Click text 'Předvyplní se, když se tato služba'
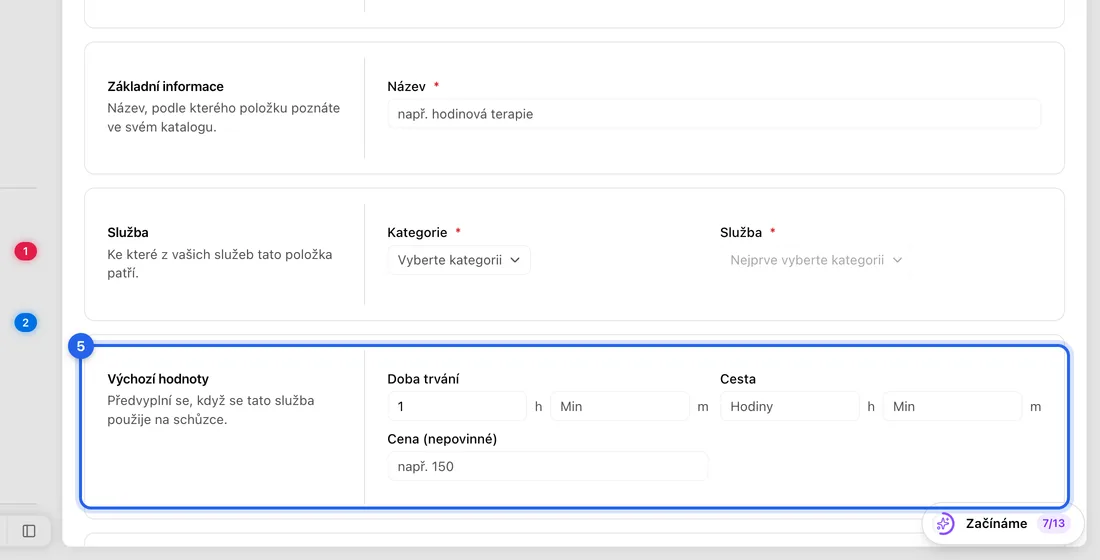Image resolution: width=1100 pixels, height=560 pixels. tap(210, 401)
